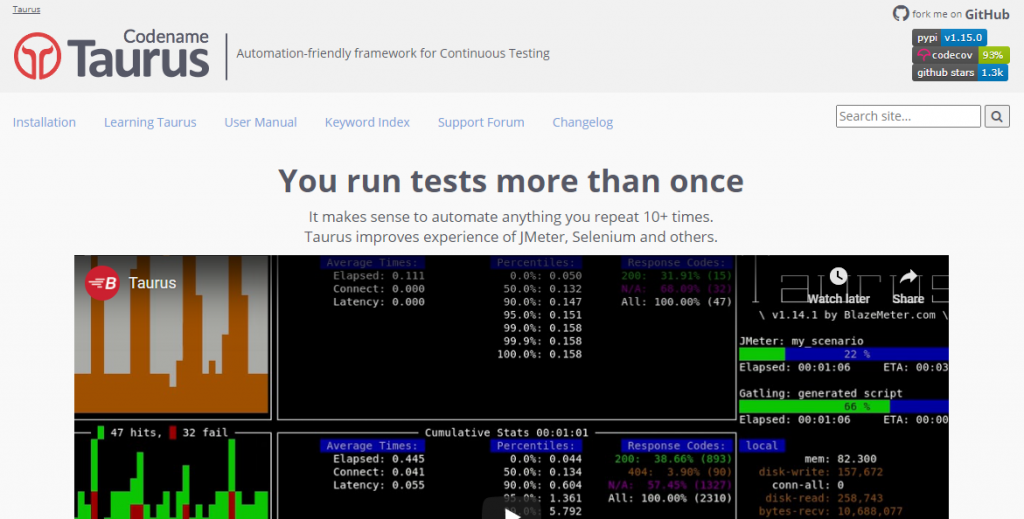
Task: Click the heading You run tests more than once
Action: click(511, 181)
